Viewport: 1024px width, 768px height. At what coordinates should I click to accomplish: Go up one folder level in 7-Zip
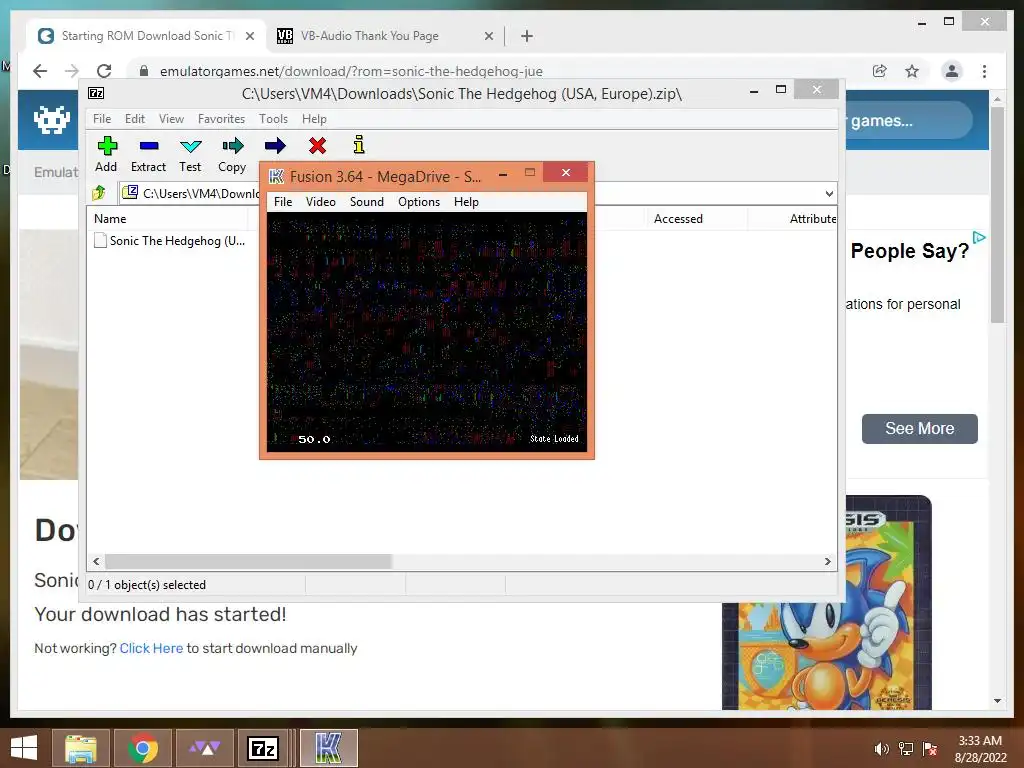[x=99, y=193]
